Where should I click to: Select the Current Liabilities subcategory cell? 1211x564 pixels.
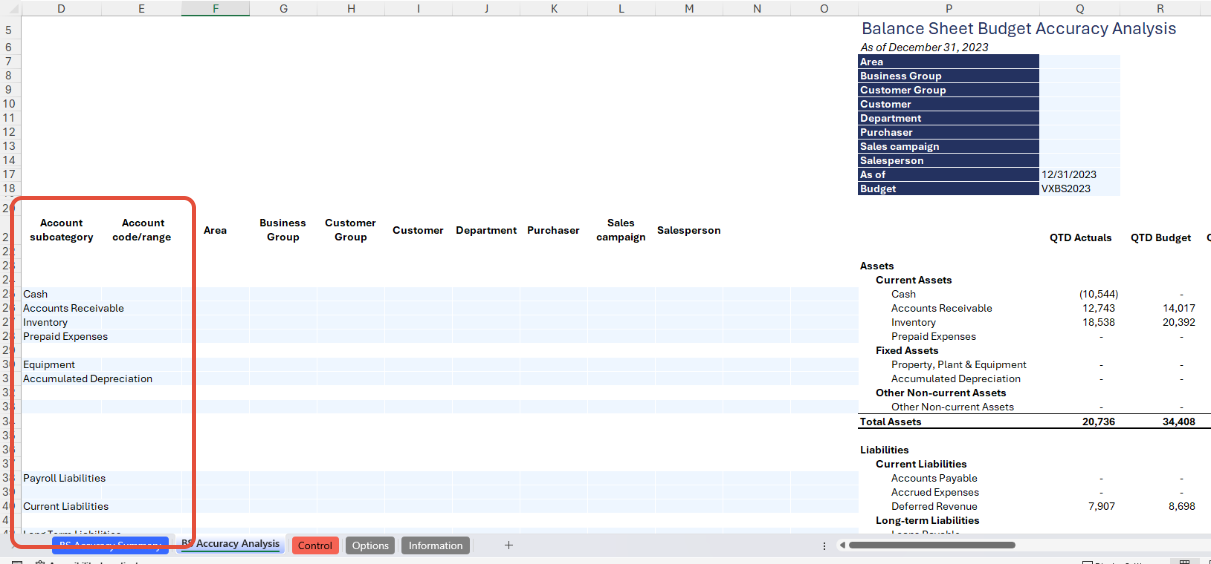(x=62, y=506)
